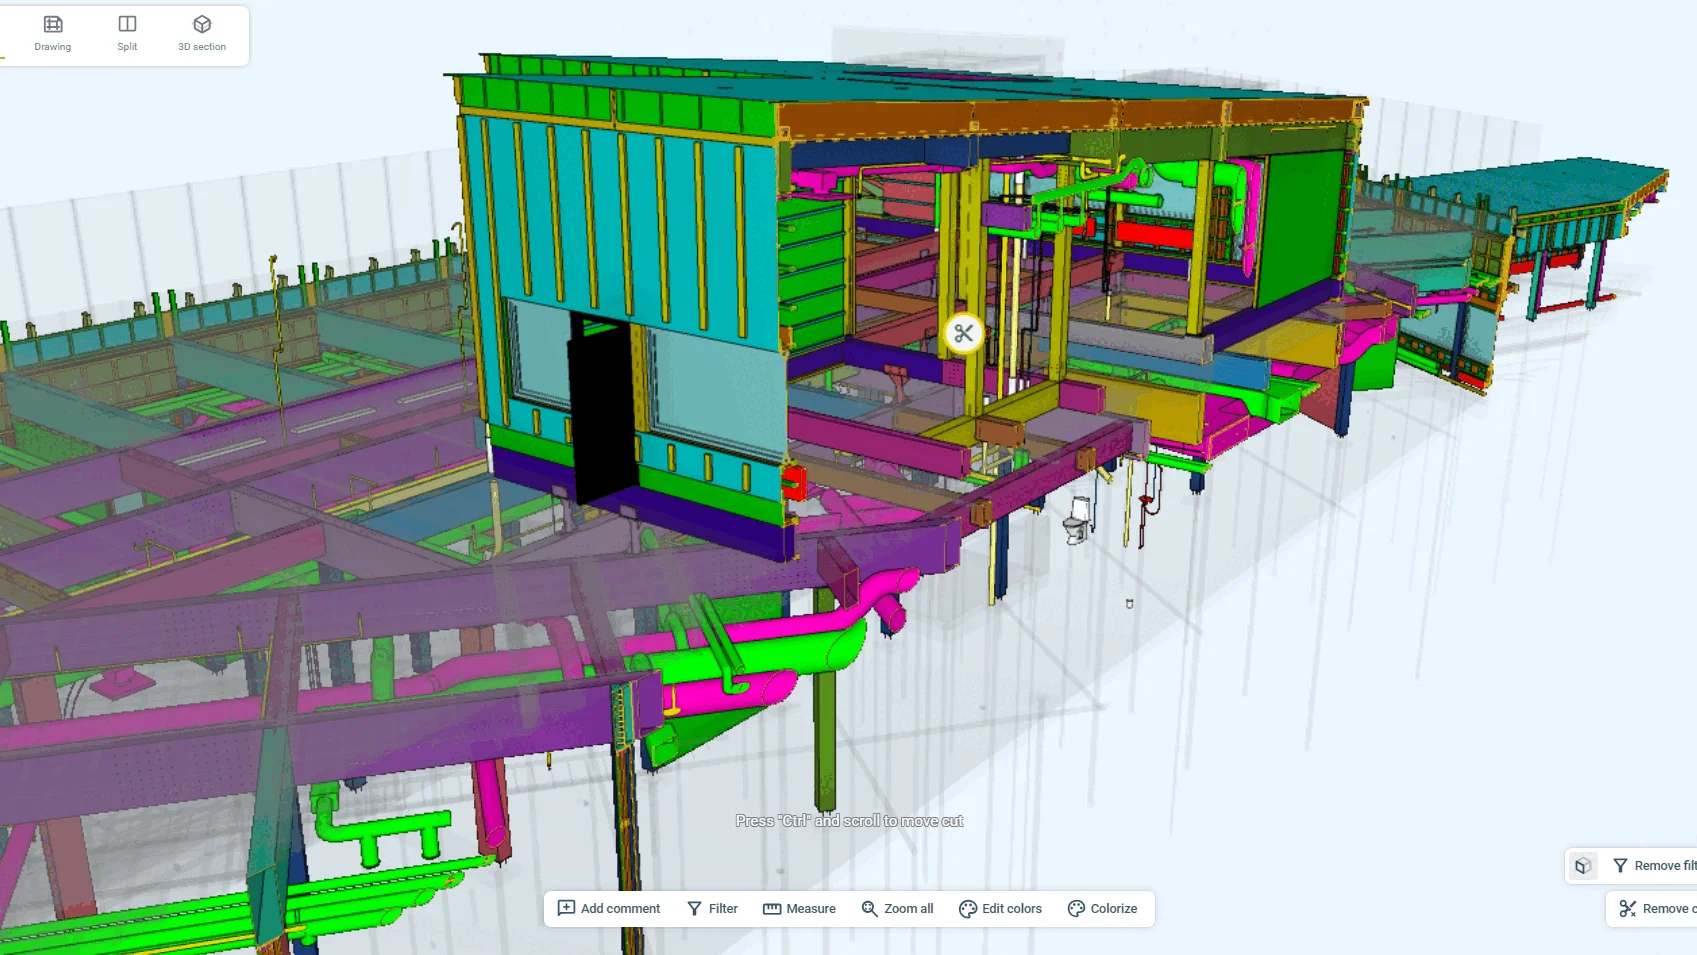Switch to Split view

pyautogui.click(x=127, y=33)
